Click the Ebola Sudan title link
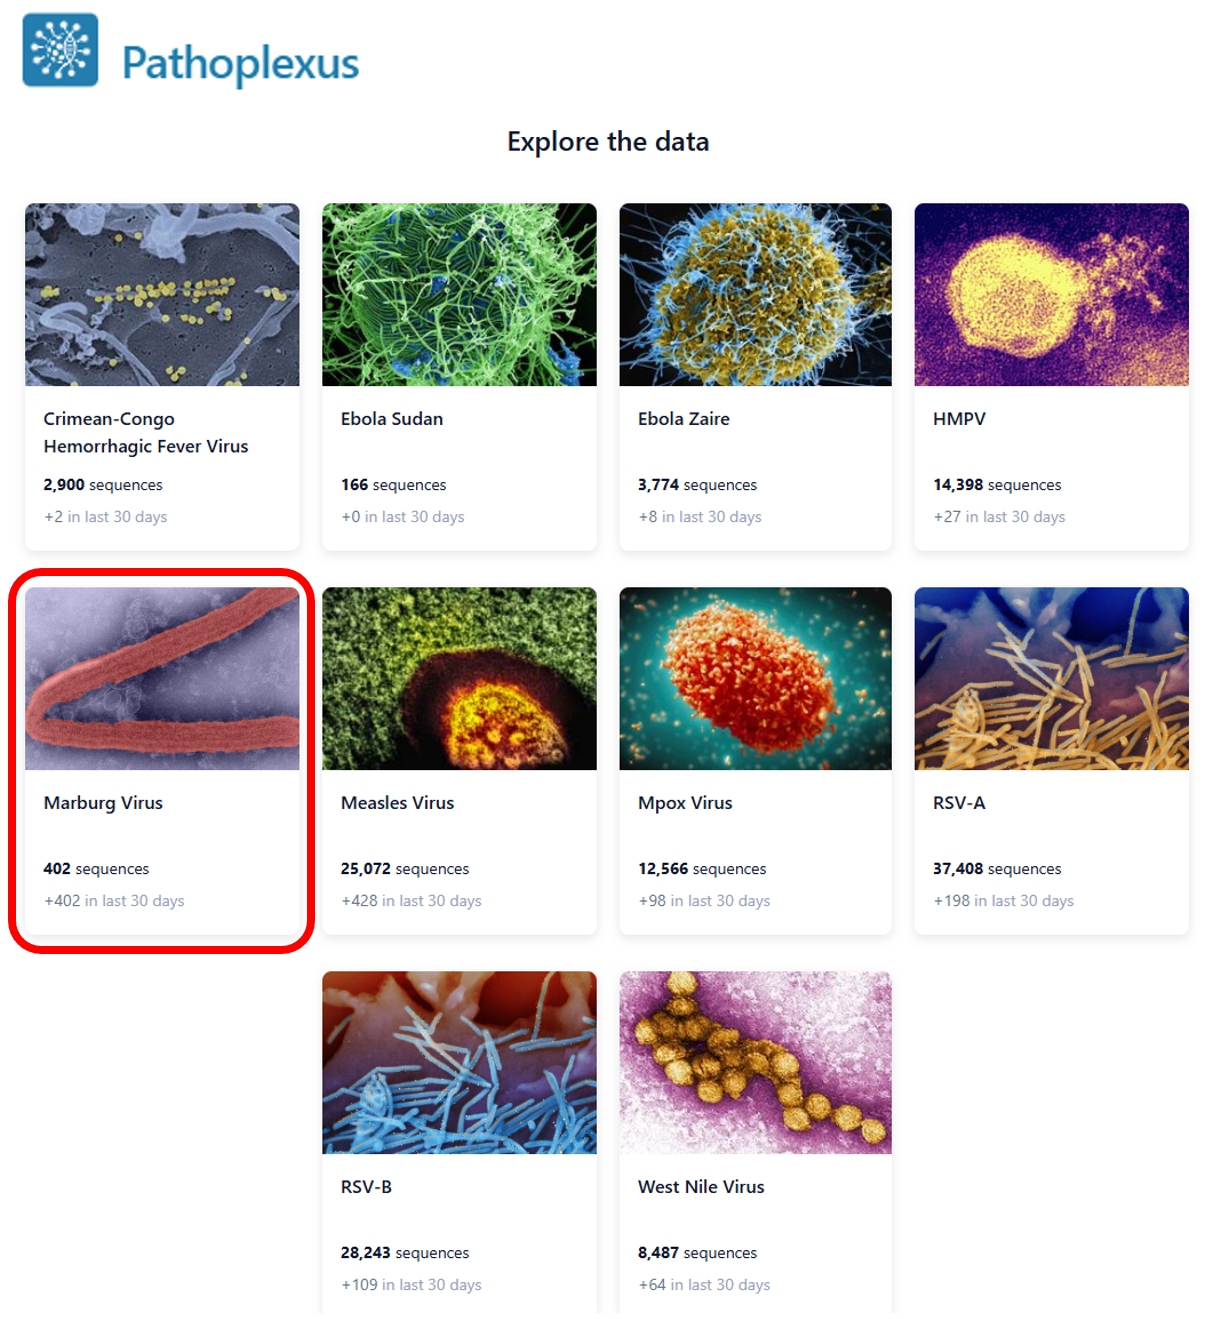1209x1319 pixels. pyautogui.click(x=392, y=419)
